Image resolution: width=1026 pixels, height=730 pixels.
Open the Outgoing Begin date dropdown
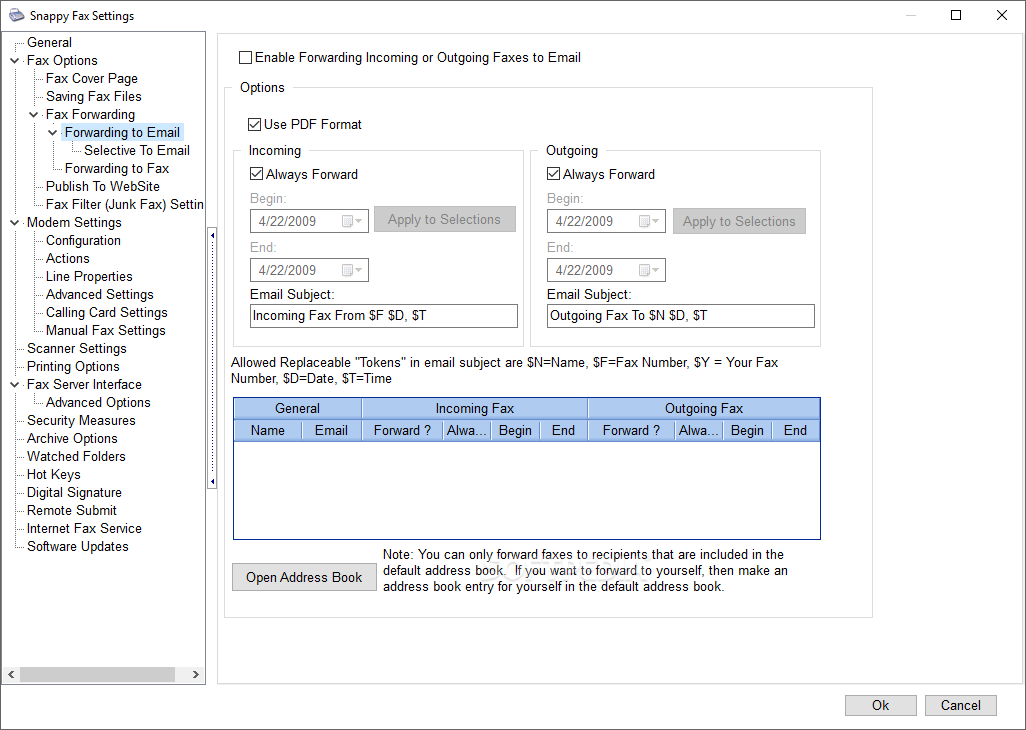(650, 221)
